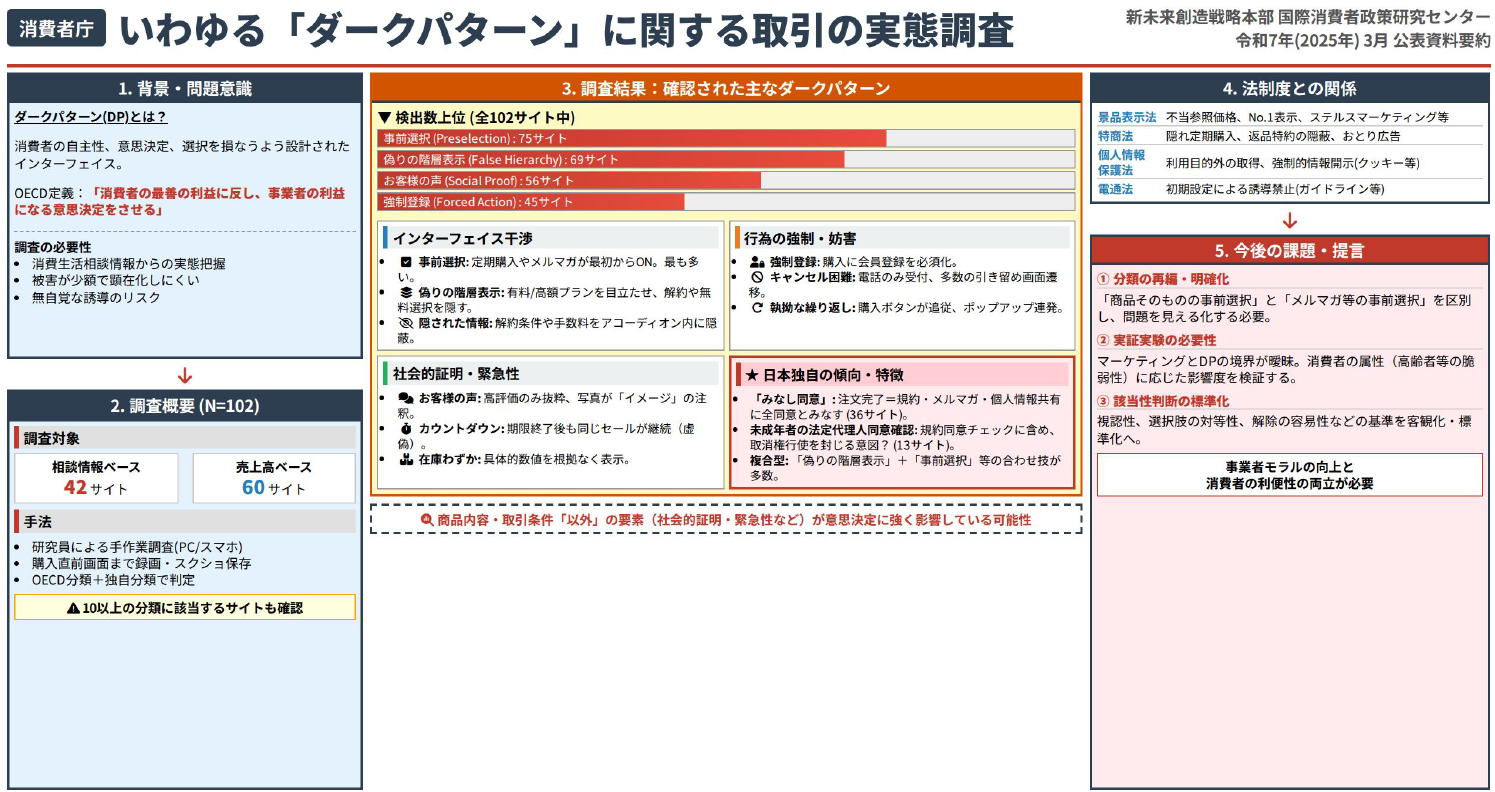Click the 相談情報ベース 42 サイト card
1495x792 pixels.
coord(96,478)
